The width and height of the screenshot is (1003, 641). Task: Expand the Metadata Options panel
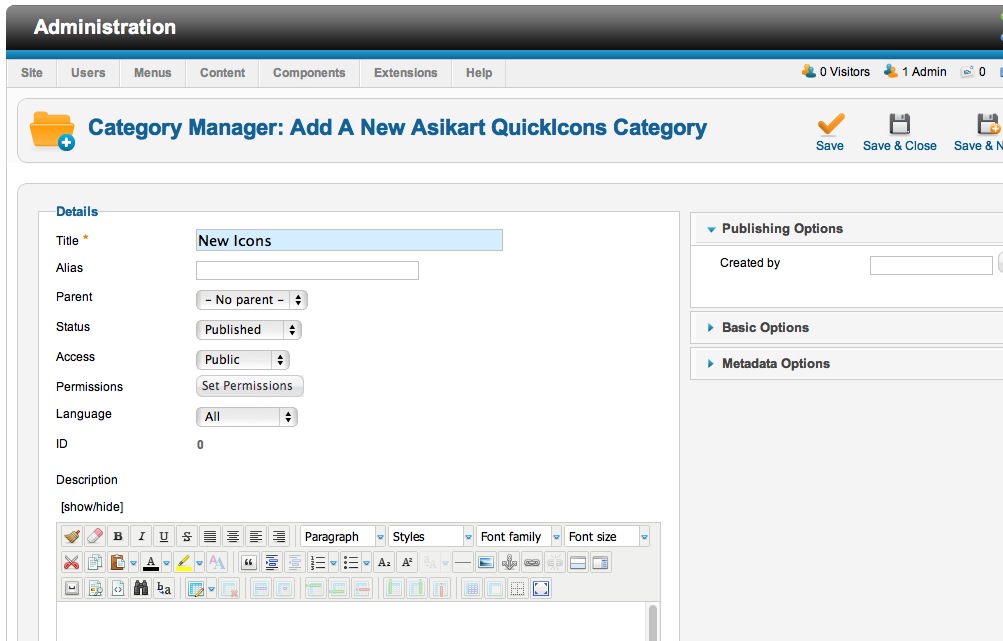pyautogui.click(x=775, y=363)
